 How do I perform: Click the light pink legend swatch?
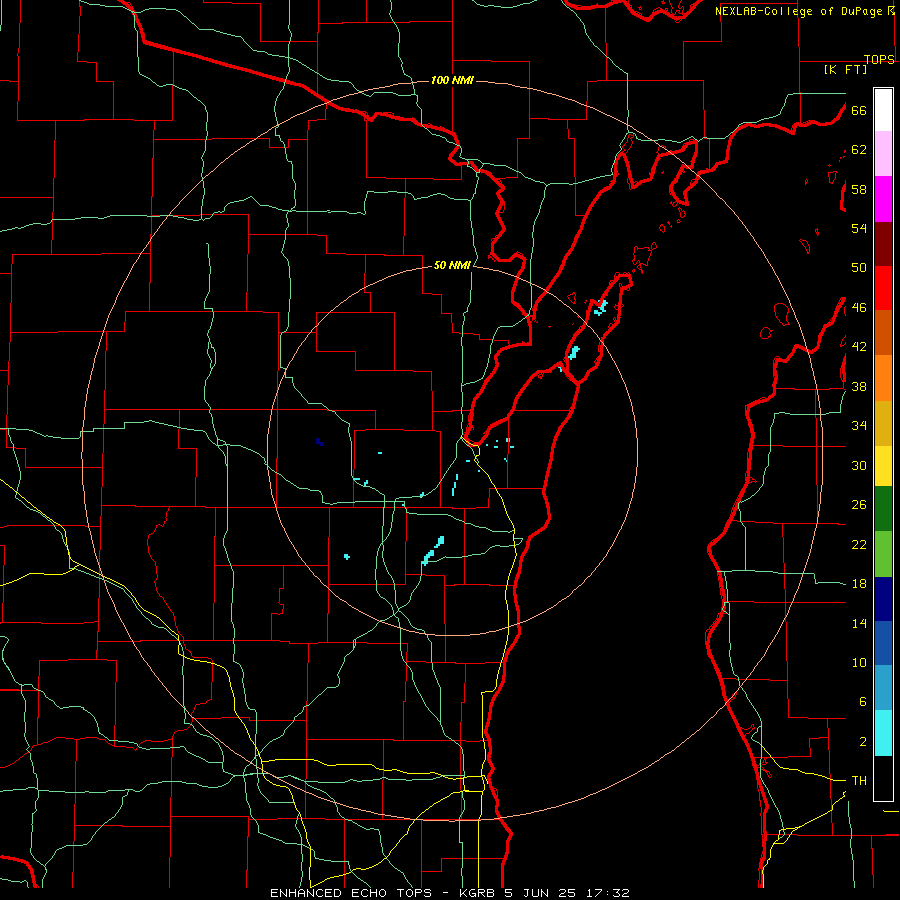tap(883, 154)
